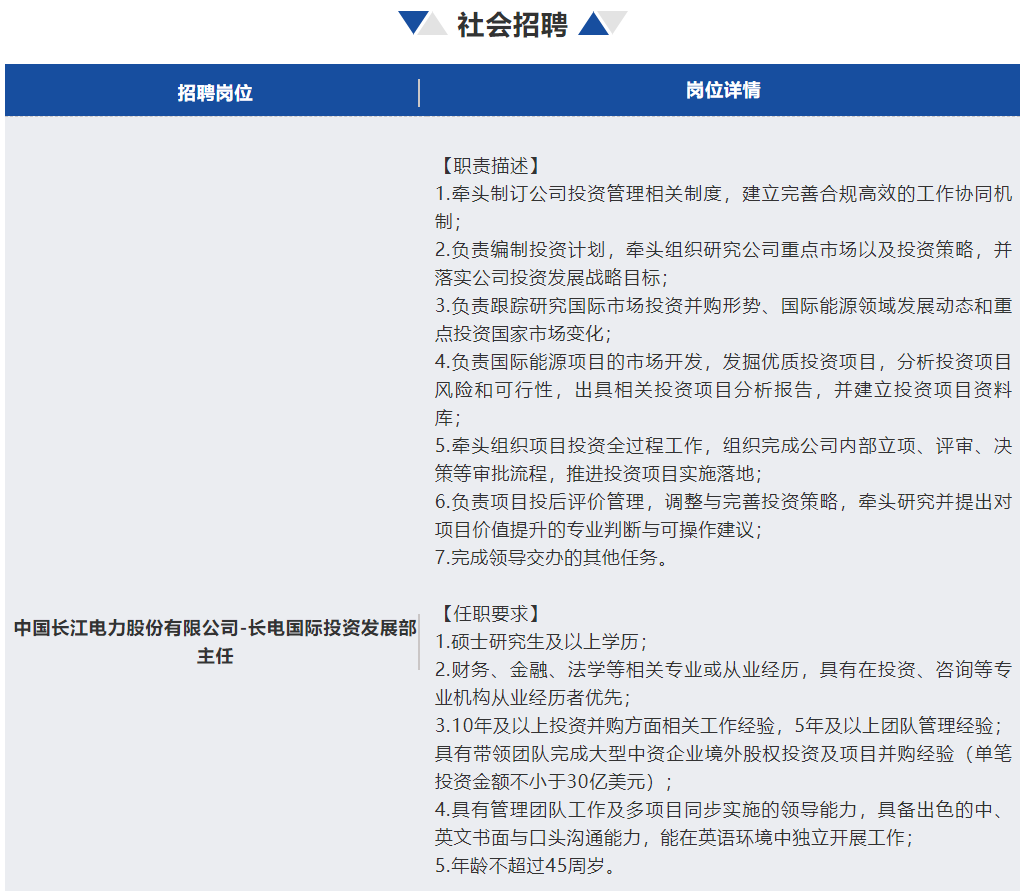This screenshot has height=891, width=1026.
Task: Click the 【任职要求】 section label
Action: pyautogui.click(x=489, y=614)
